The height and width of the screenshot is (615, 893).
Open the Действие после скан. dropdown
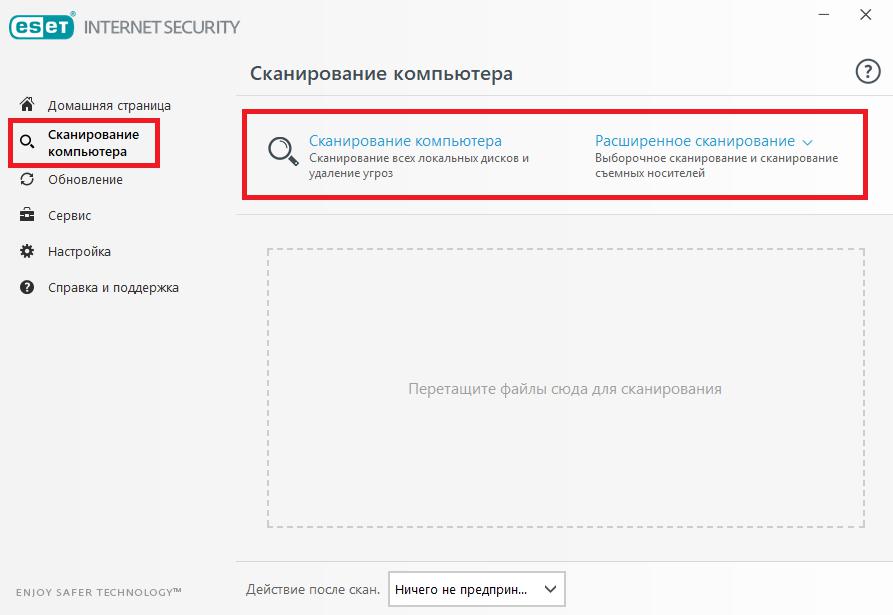[477, 589]
